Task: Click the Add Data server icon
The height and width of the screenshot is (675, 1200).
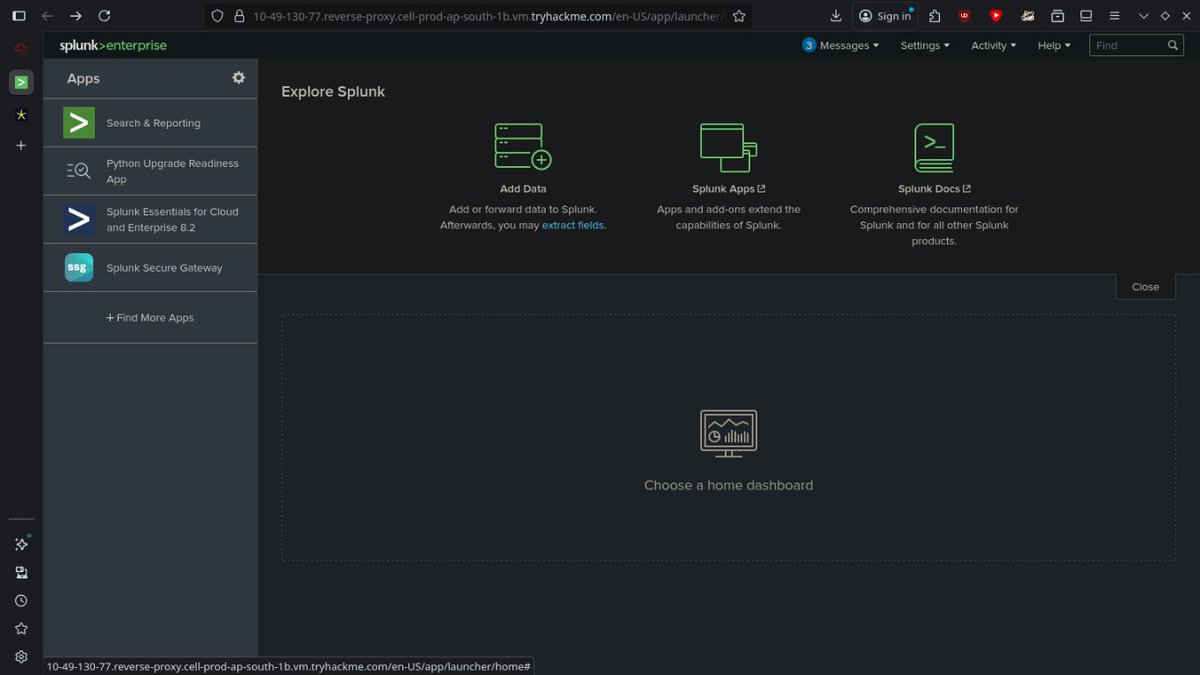Action: point(523,146)
